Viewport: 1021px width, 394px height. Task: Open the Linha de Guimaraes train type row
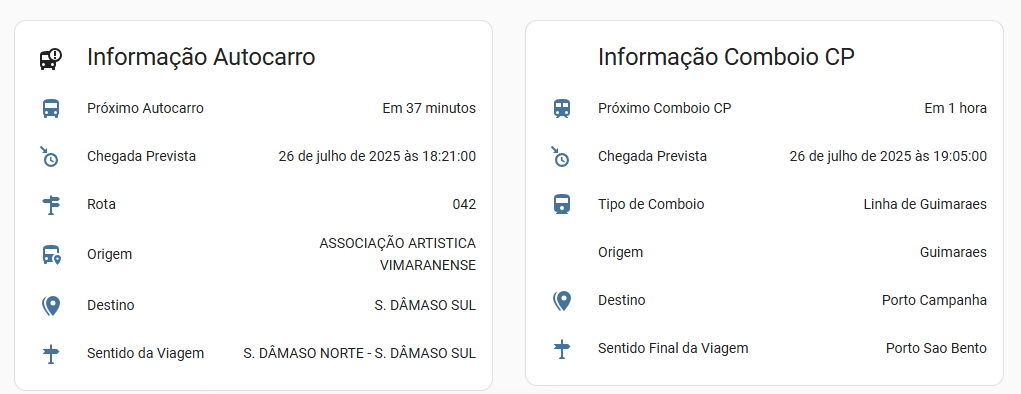click(x=764, y=204)
